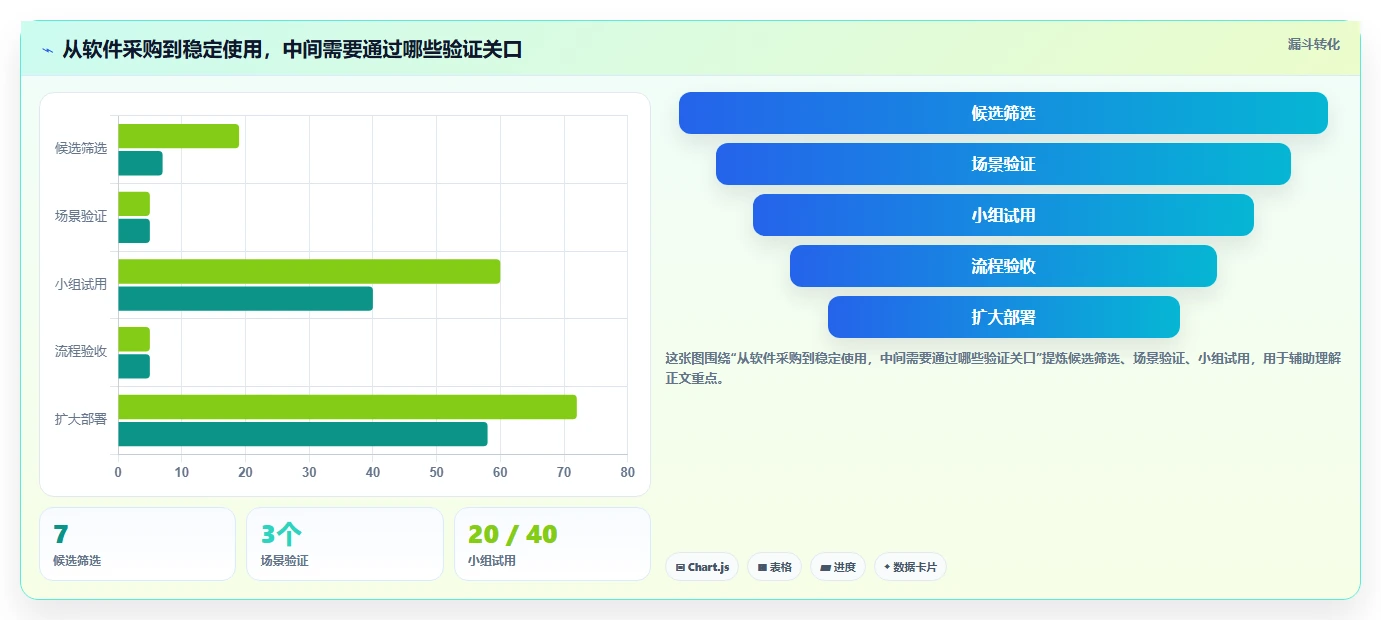Viewport: 1381px width, 620px height.
Task: Click the teal bar for 小组试用
Action: pyautogui.click(x=245, y=298)
